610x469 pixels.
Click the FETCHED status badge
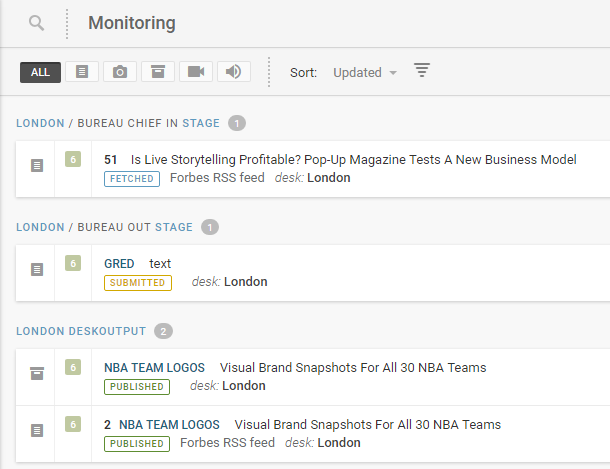pos(131,179)
